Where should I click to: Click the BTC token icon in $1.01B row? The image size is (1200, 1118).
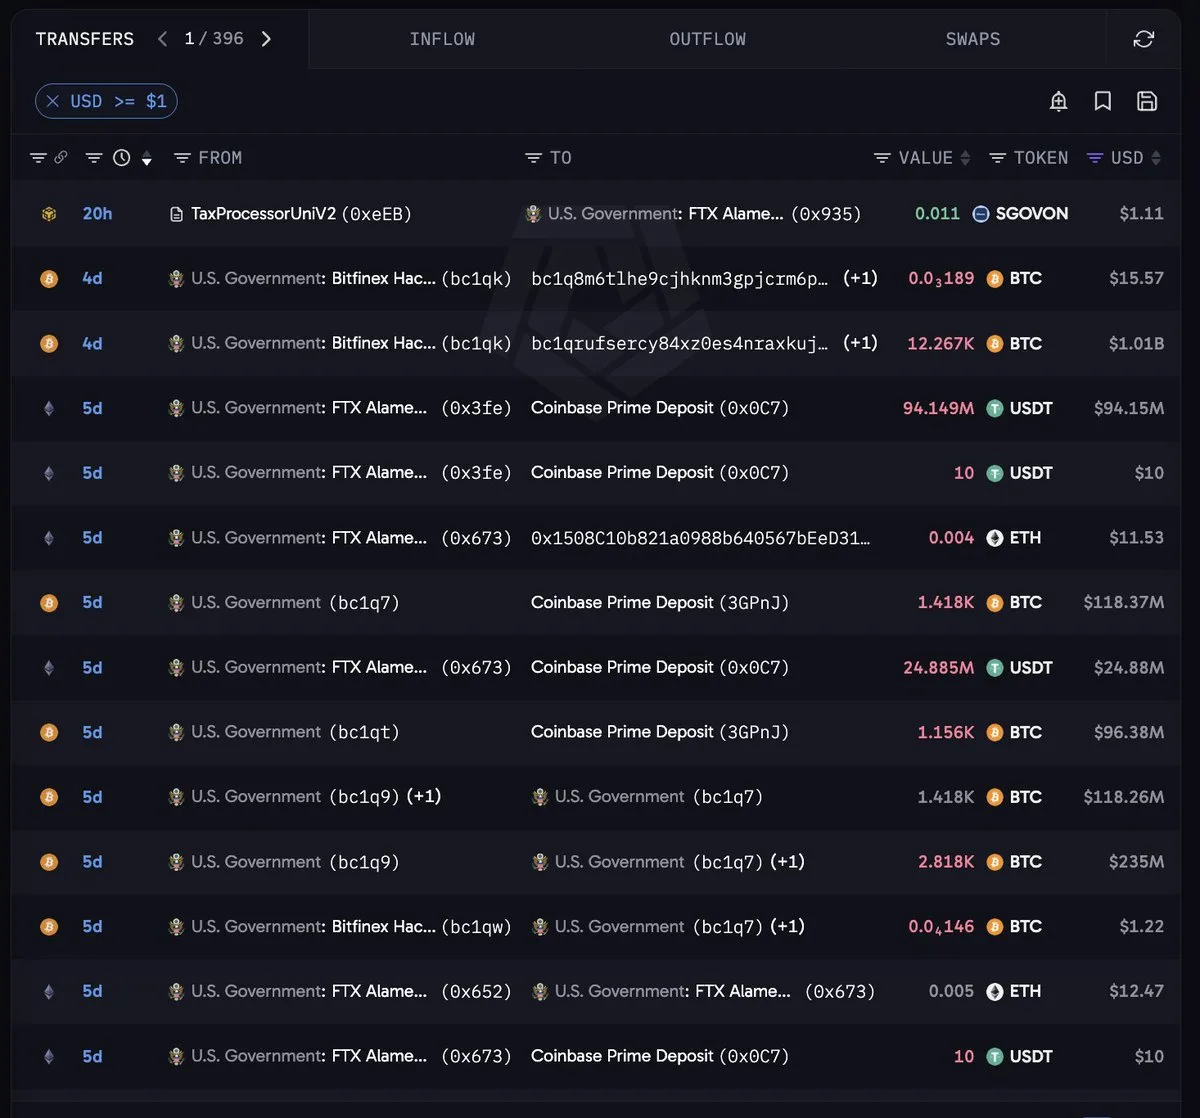pos(995,343)
